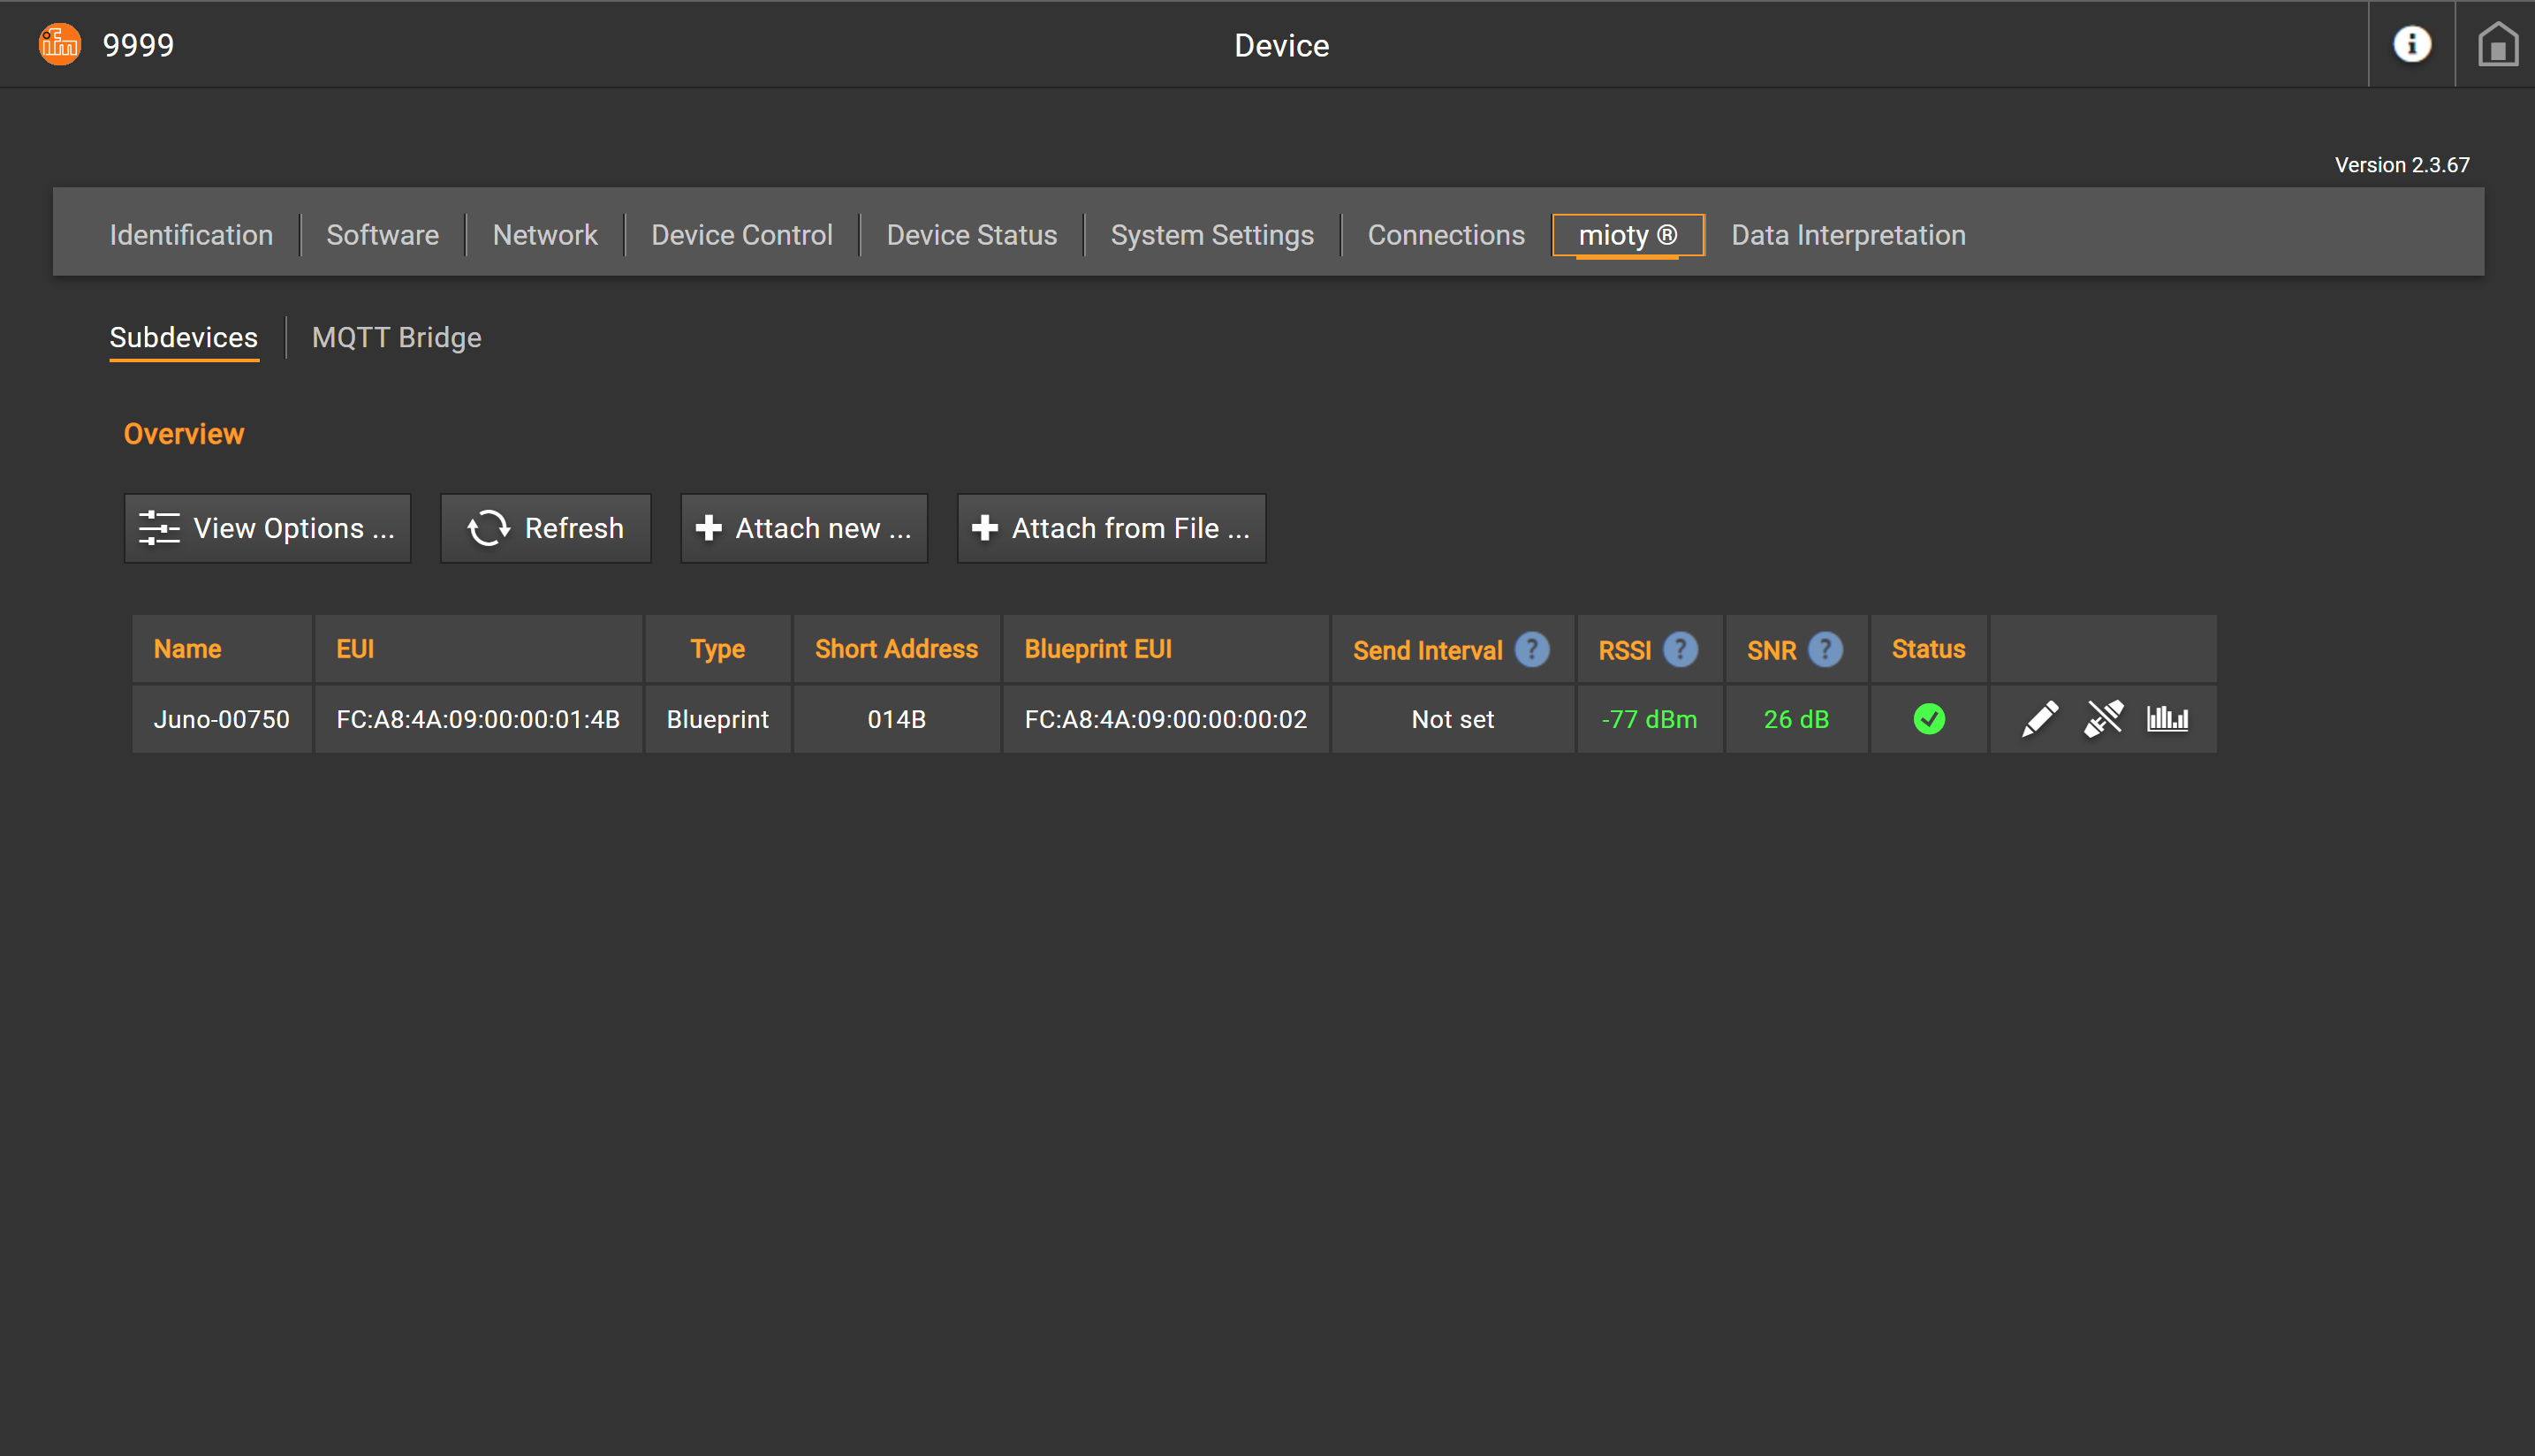Open statistics chart icon for Juno-00750
This screenshot has width=2535, height=1456.
2167,719
